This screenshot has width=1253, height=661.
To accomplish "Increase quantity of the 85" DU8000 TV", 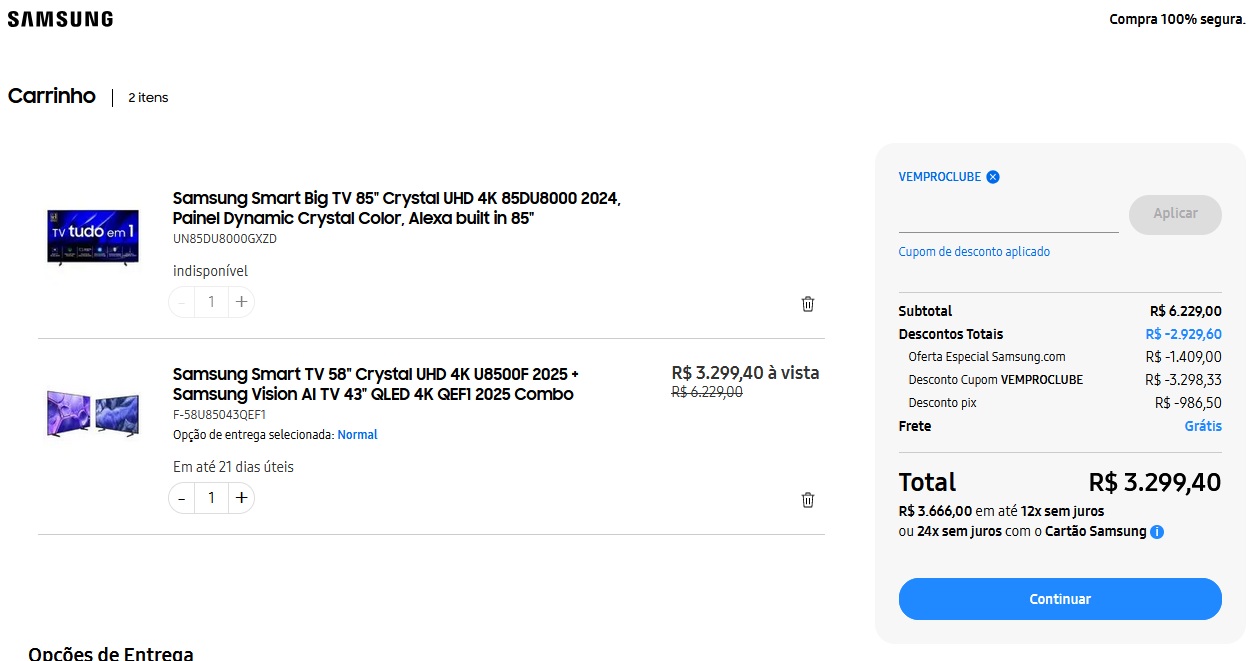I will 240,301.
